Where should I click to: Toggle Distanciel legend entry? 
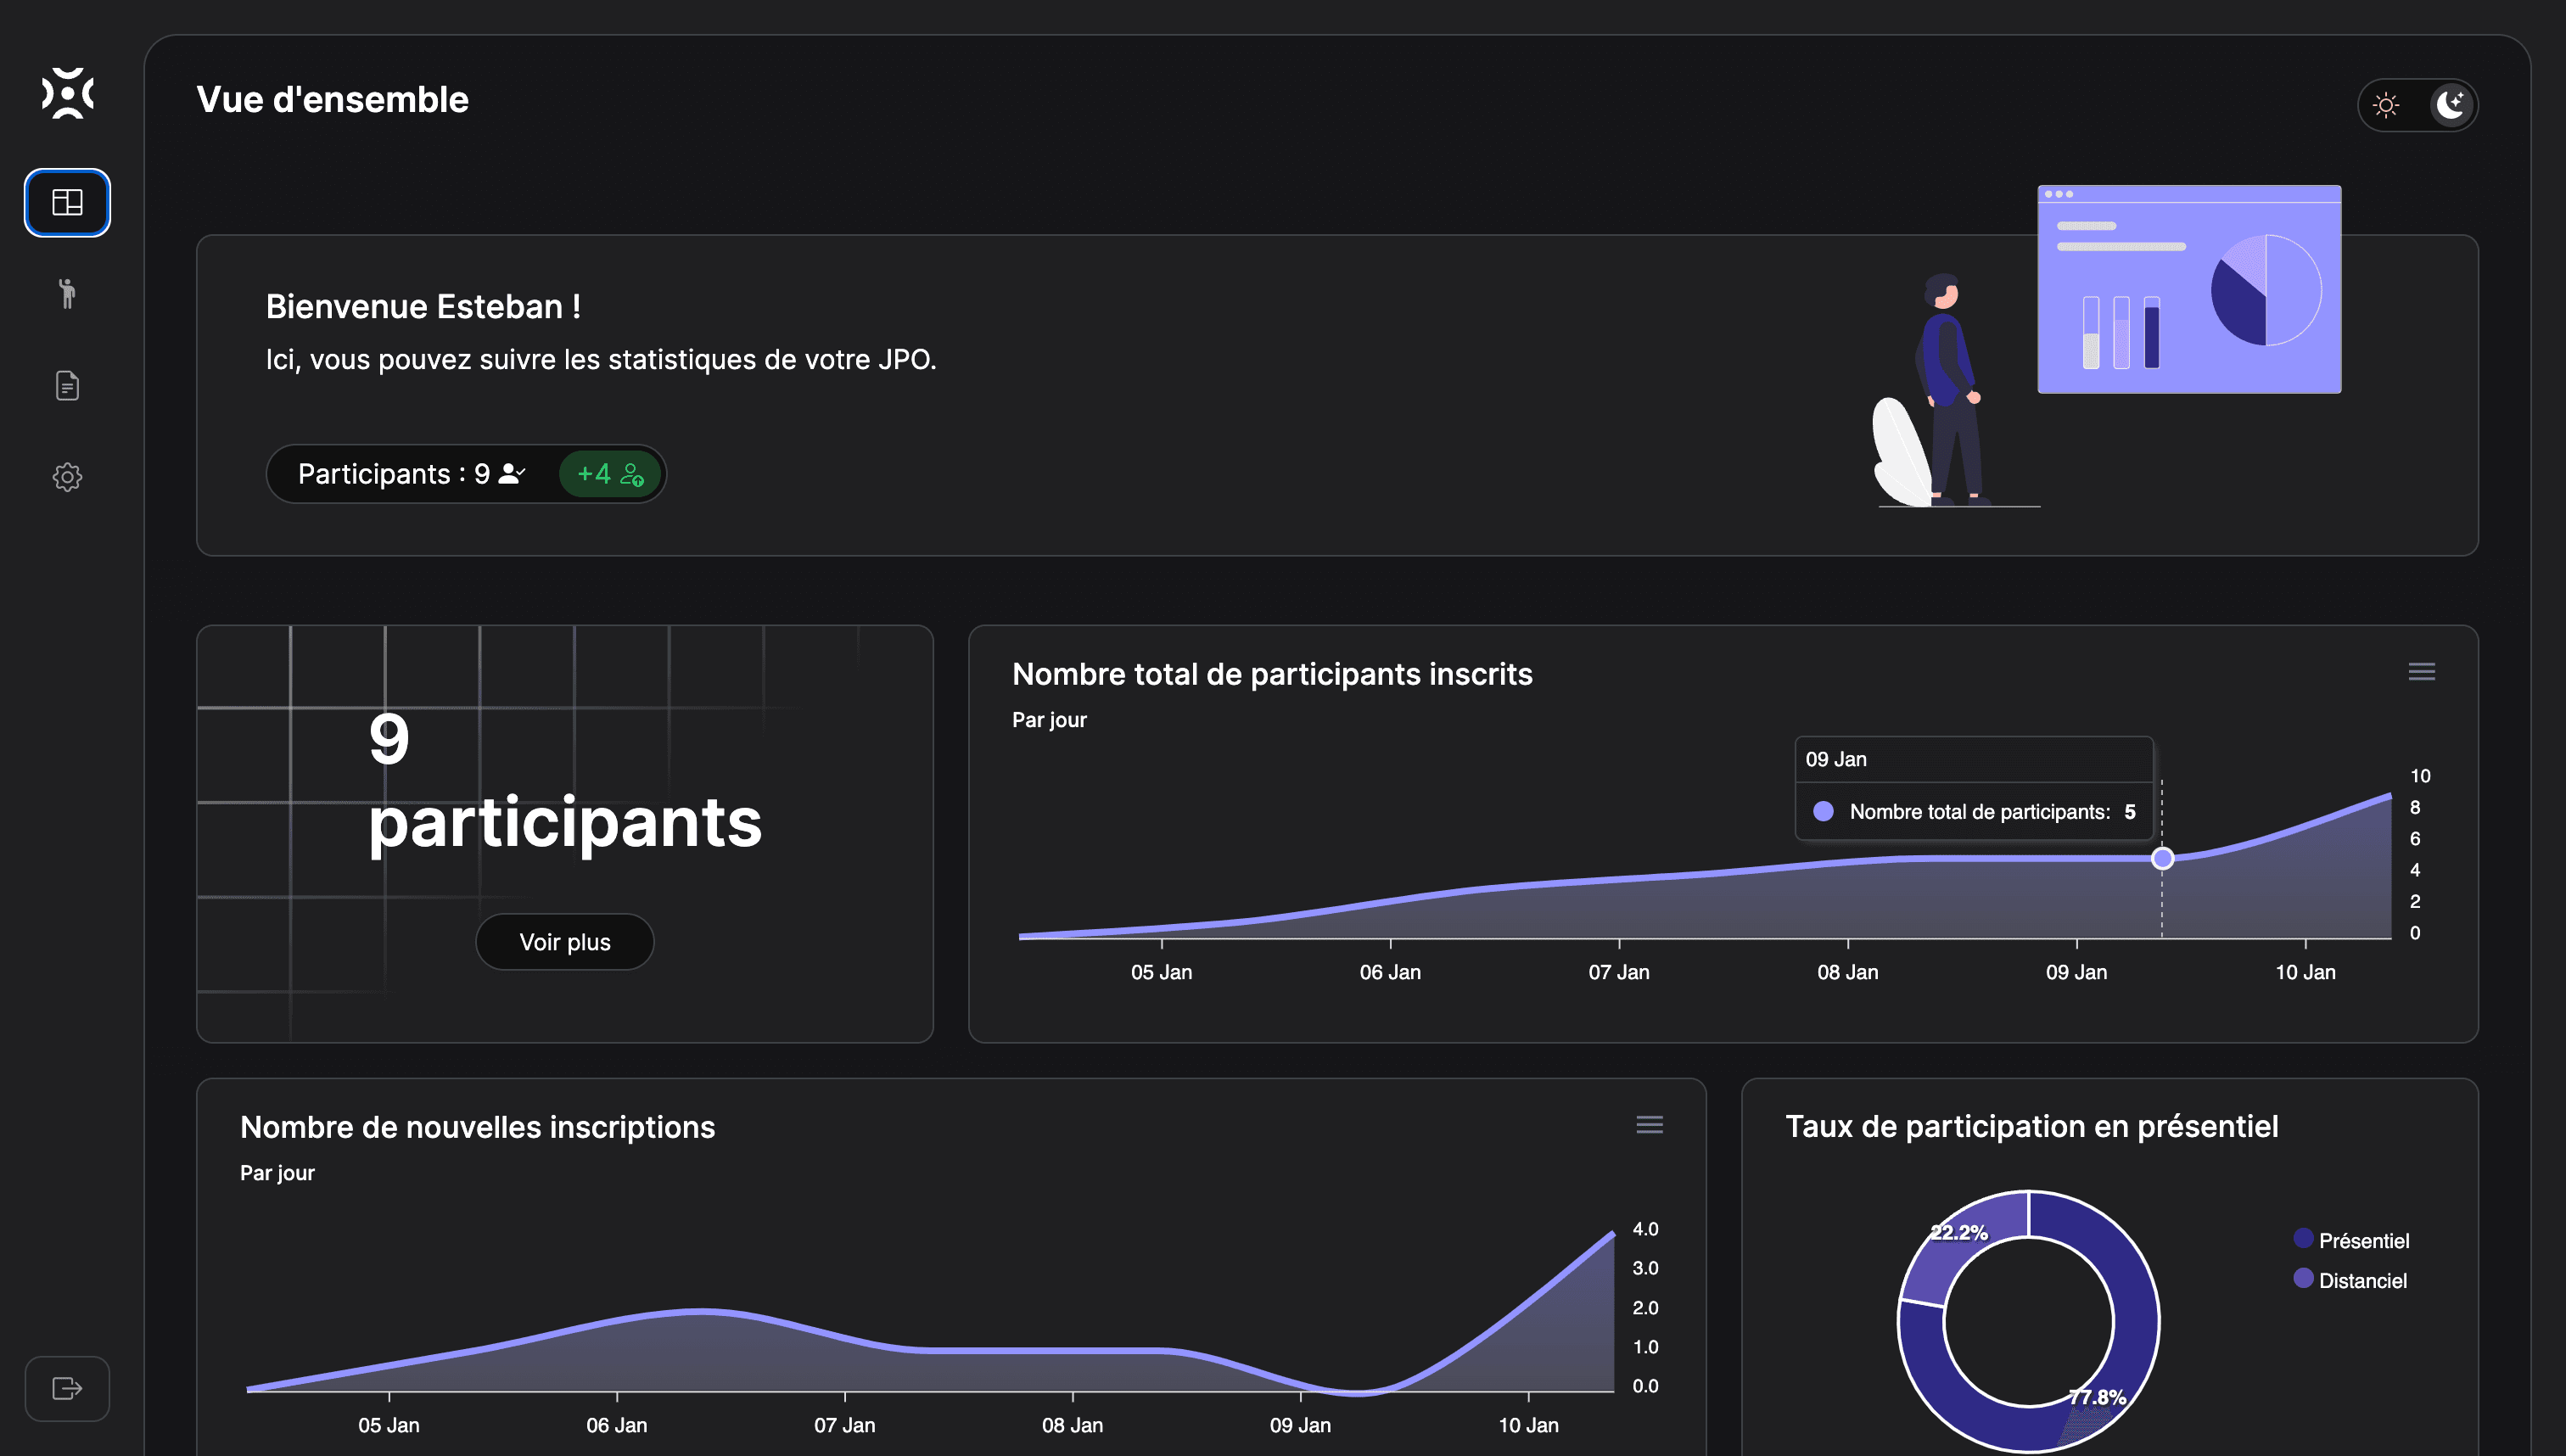pyautogui.click(x=2351, y=1280)
